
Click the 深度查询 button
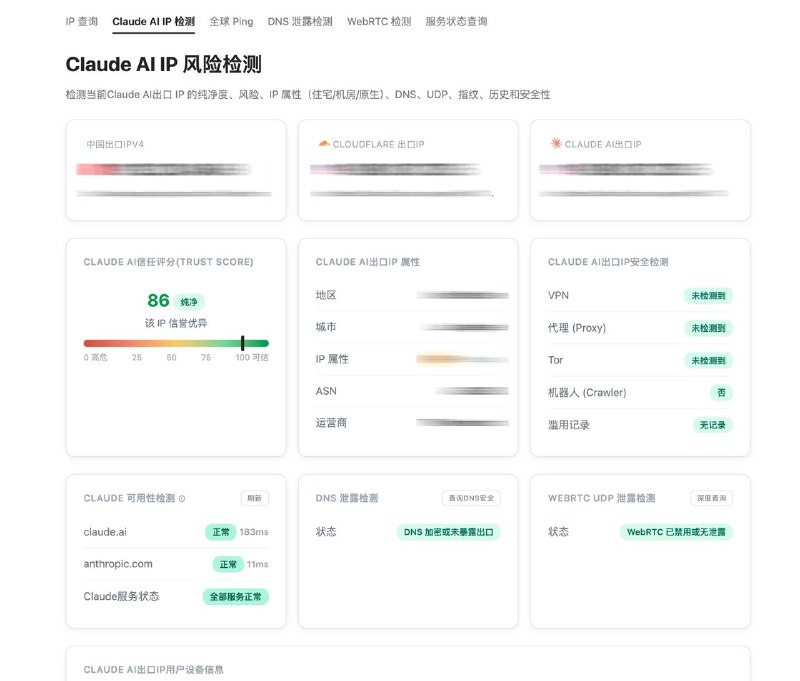pos(711,498)
